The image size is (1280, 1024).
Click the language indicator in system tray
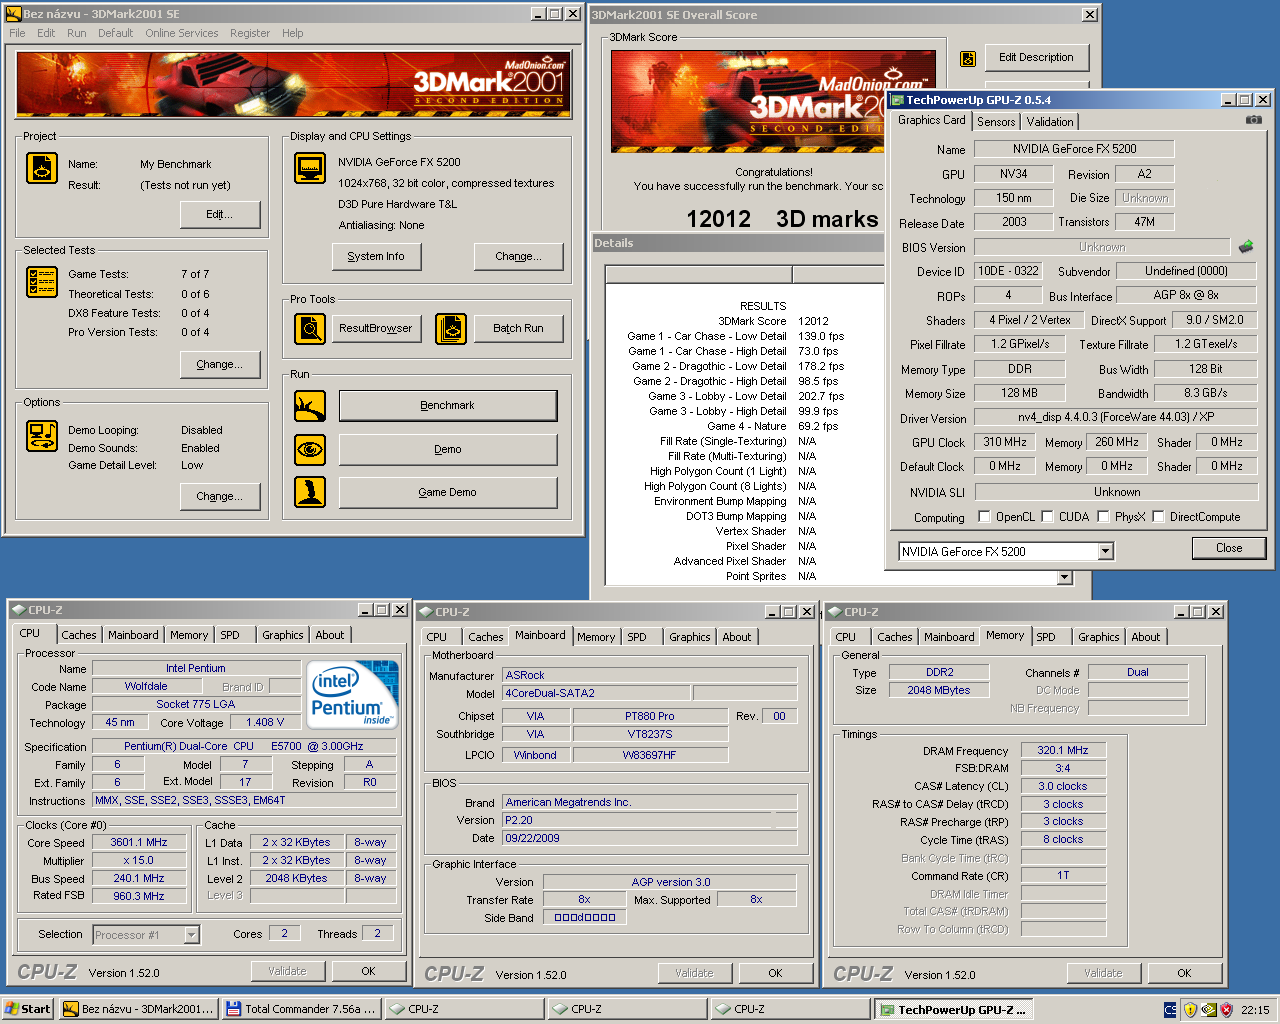coord(1170,1010)
